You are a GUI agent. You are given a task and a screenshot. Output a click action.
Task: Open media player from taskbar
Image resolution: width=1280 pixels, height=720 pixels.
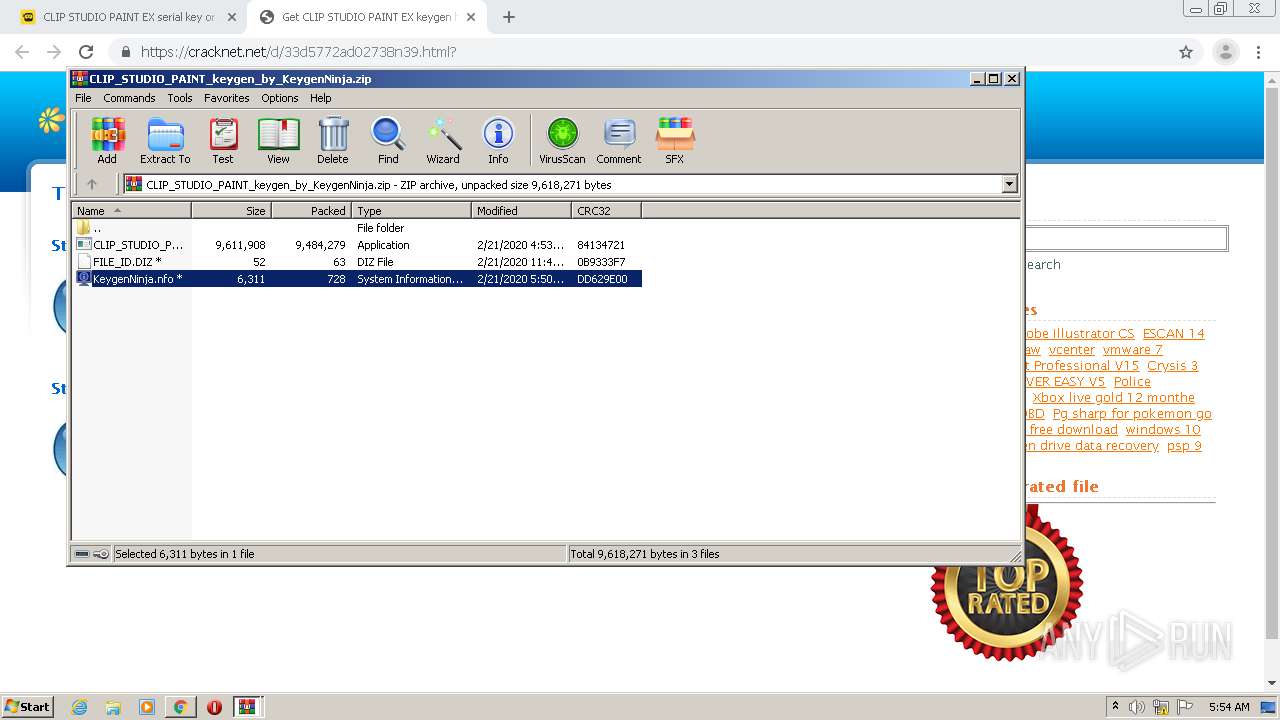click(x=147, y=707)
